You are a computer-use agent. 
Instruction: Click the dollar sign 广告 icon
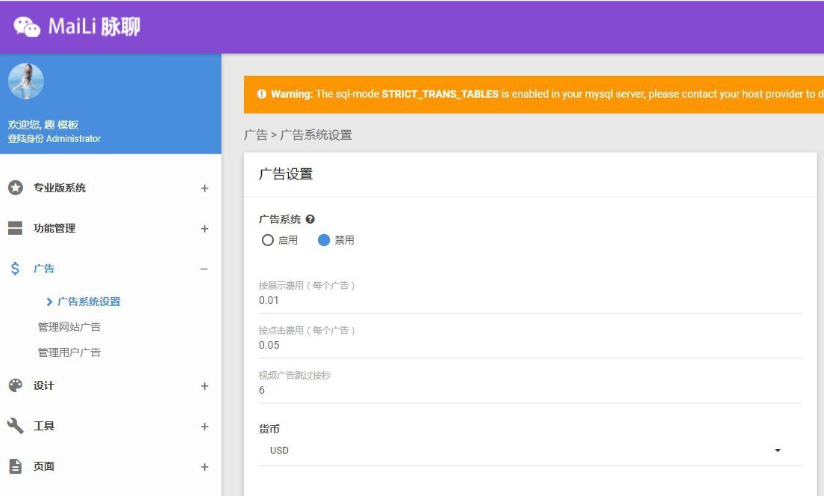[15, 268]
